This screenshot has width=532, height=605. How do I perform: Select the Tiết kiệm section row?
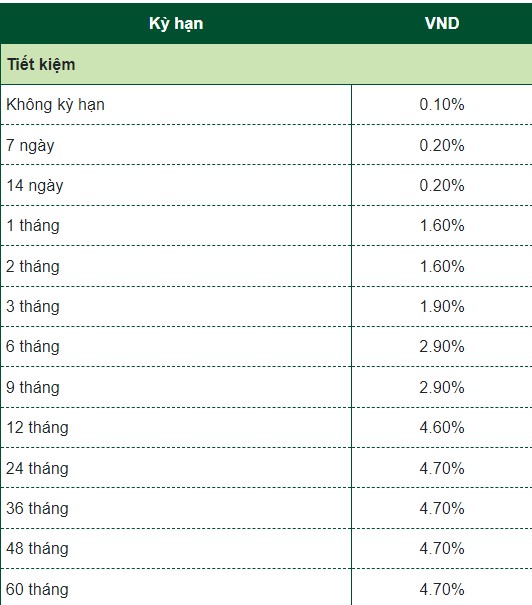pos(266,64)
